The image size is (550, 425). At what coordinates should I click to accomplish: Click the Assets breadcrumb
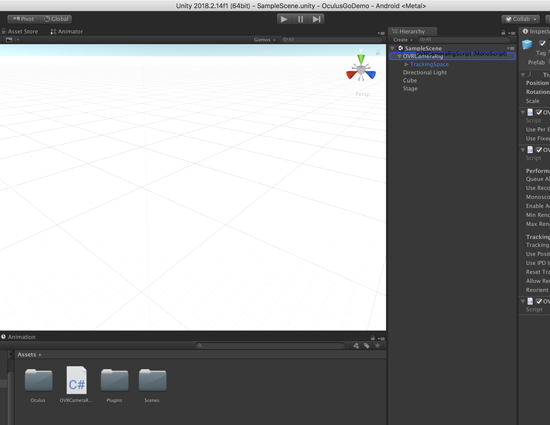point(27,355)
